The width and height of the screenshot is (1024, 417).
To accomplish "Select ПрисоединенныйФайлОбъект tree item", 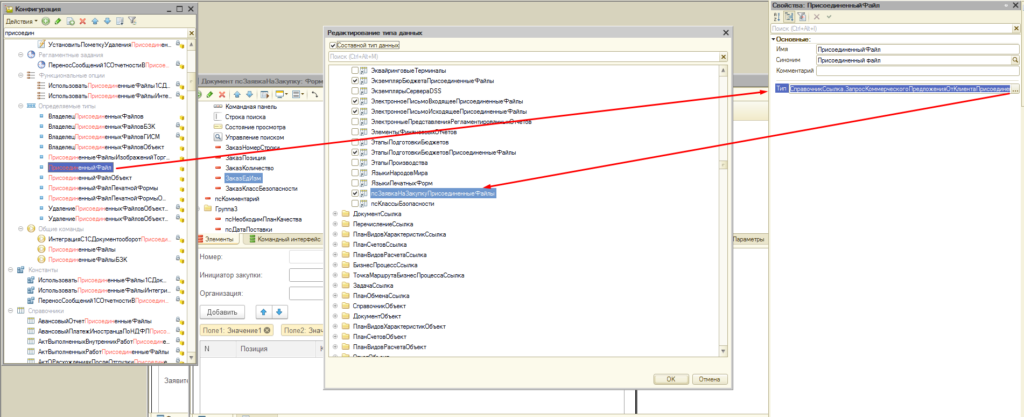I will pyautogui.click(x=91, y=178).
